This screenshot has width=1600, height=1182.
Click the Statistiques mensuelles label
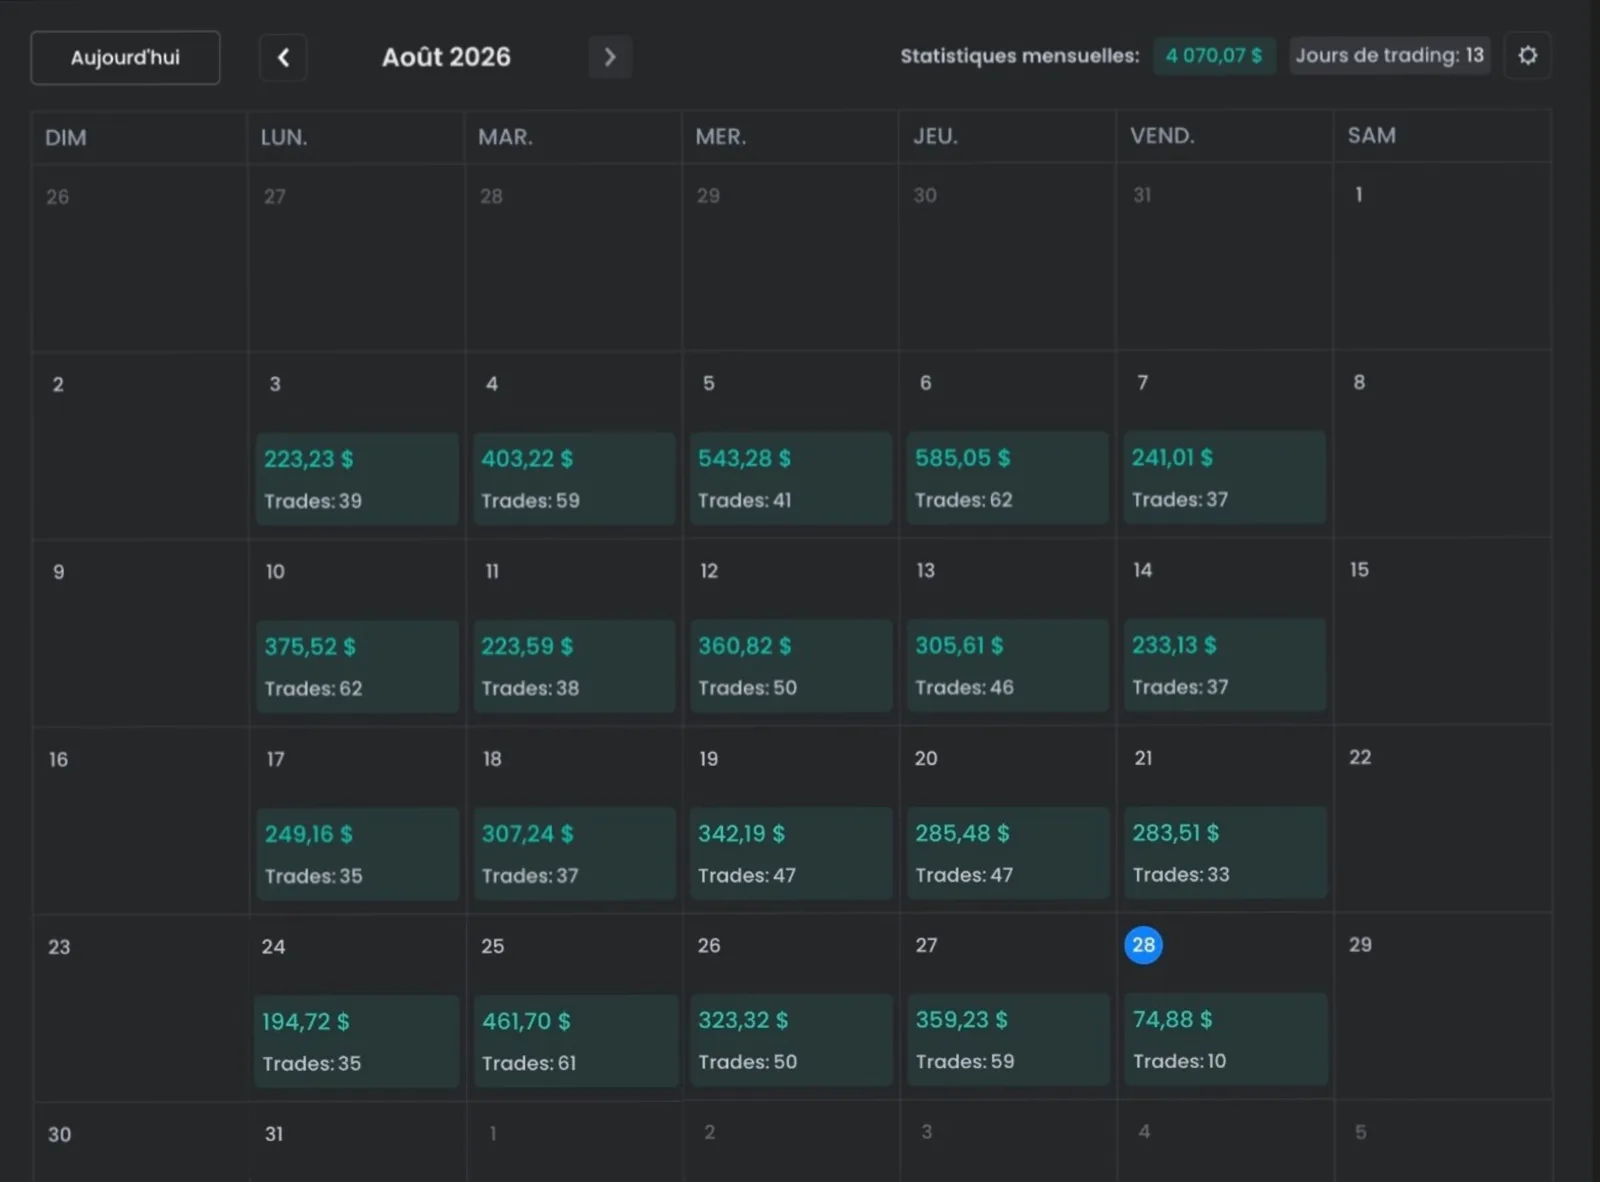pos(1019,56)
